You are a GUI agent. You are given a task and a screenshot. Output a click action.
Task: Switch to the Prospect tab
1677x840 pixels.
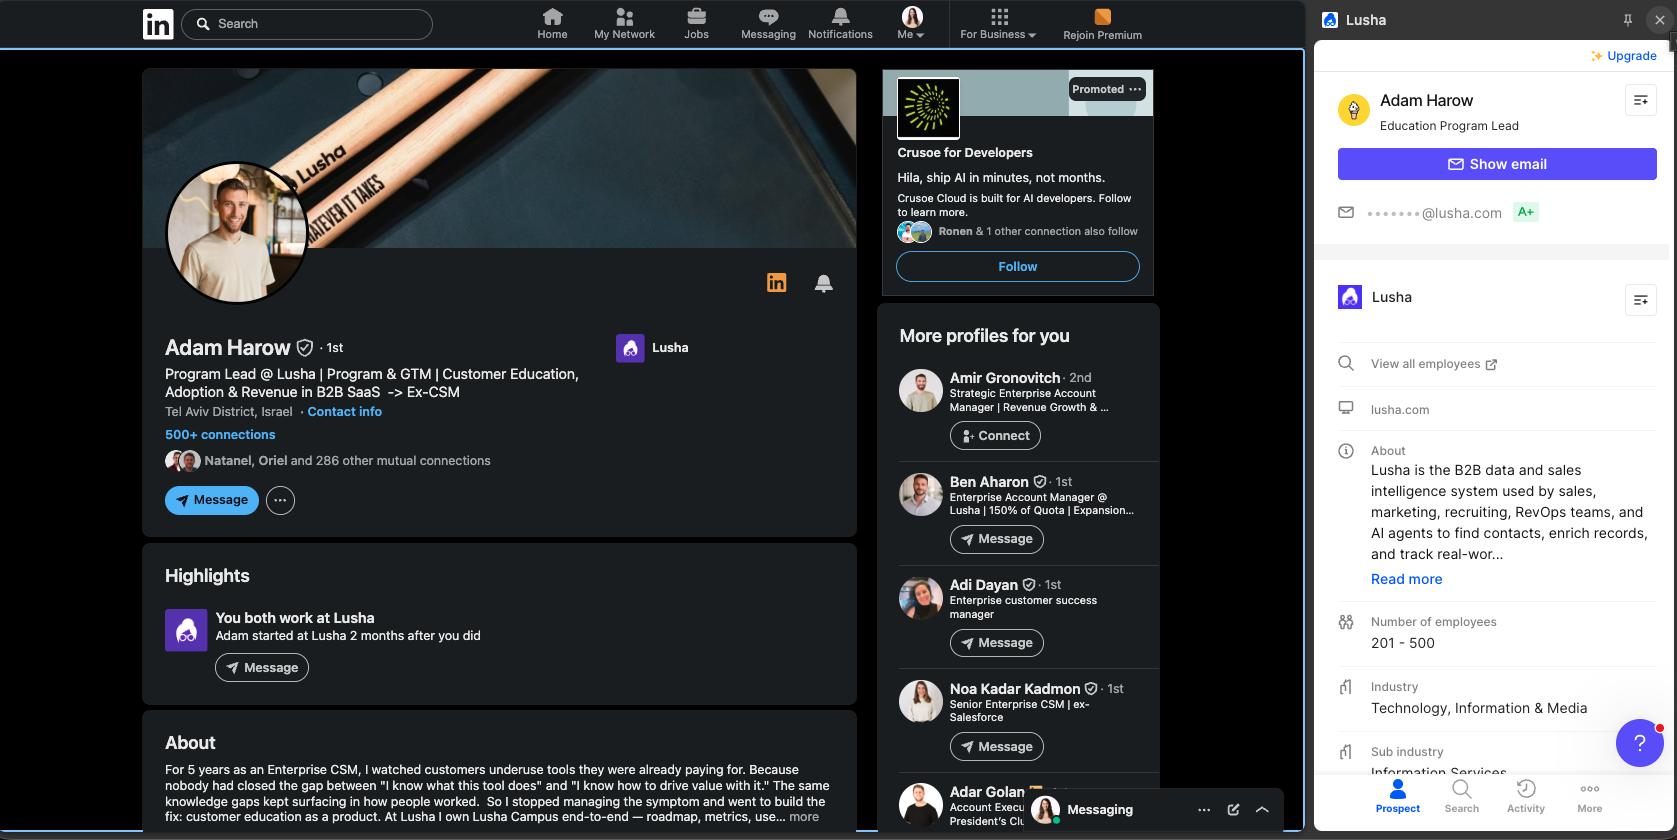coord(1397,797)
